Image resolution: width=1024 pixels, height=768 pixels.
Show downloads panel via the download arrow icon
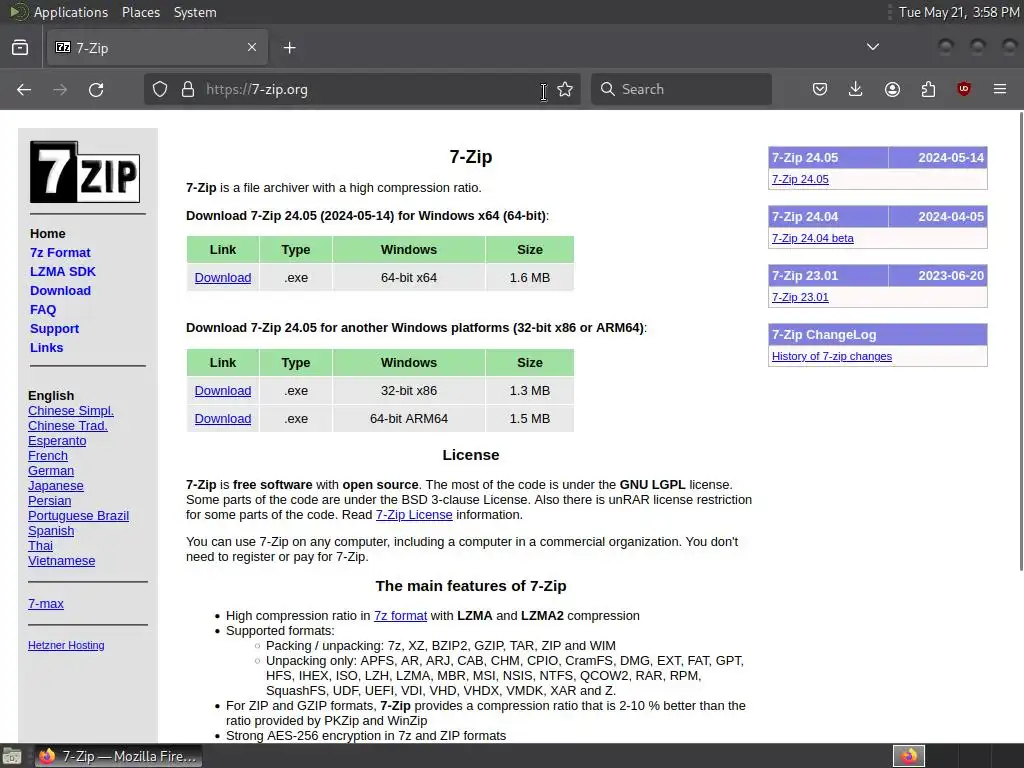click(x=856, y=89)
